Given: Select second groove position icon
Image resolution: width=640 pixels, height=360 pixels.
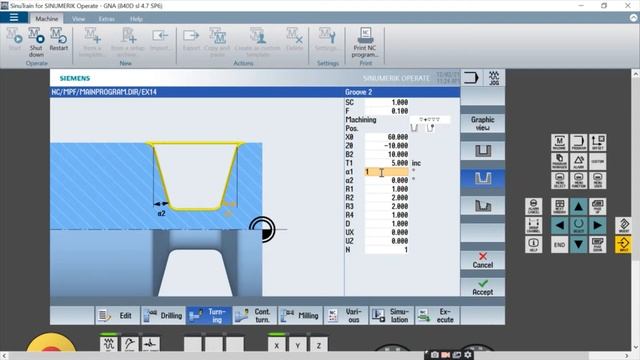Looking at the screenshot, I should coord(430,128).
